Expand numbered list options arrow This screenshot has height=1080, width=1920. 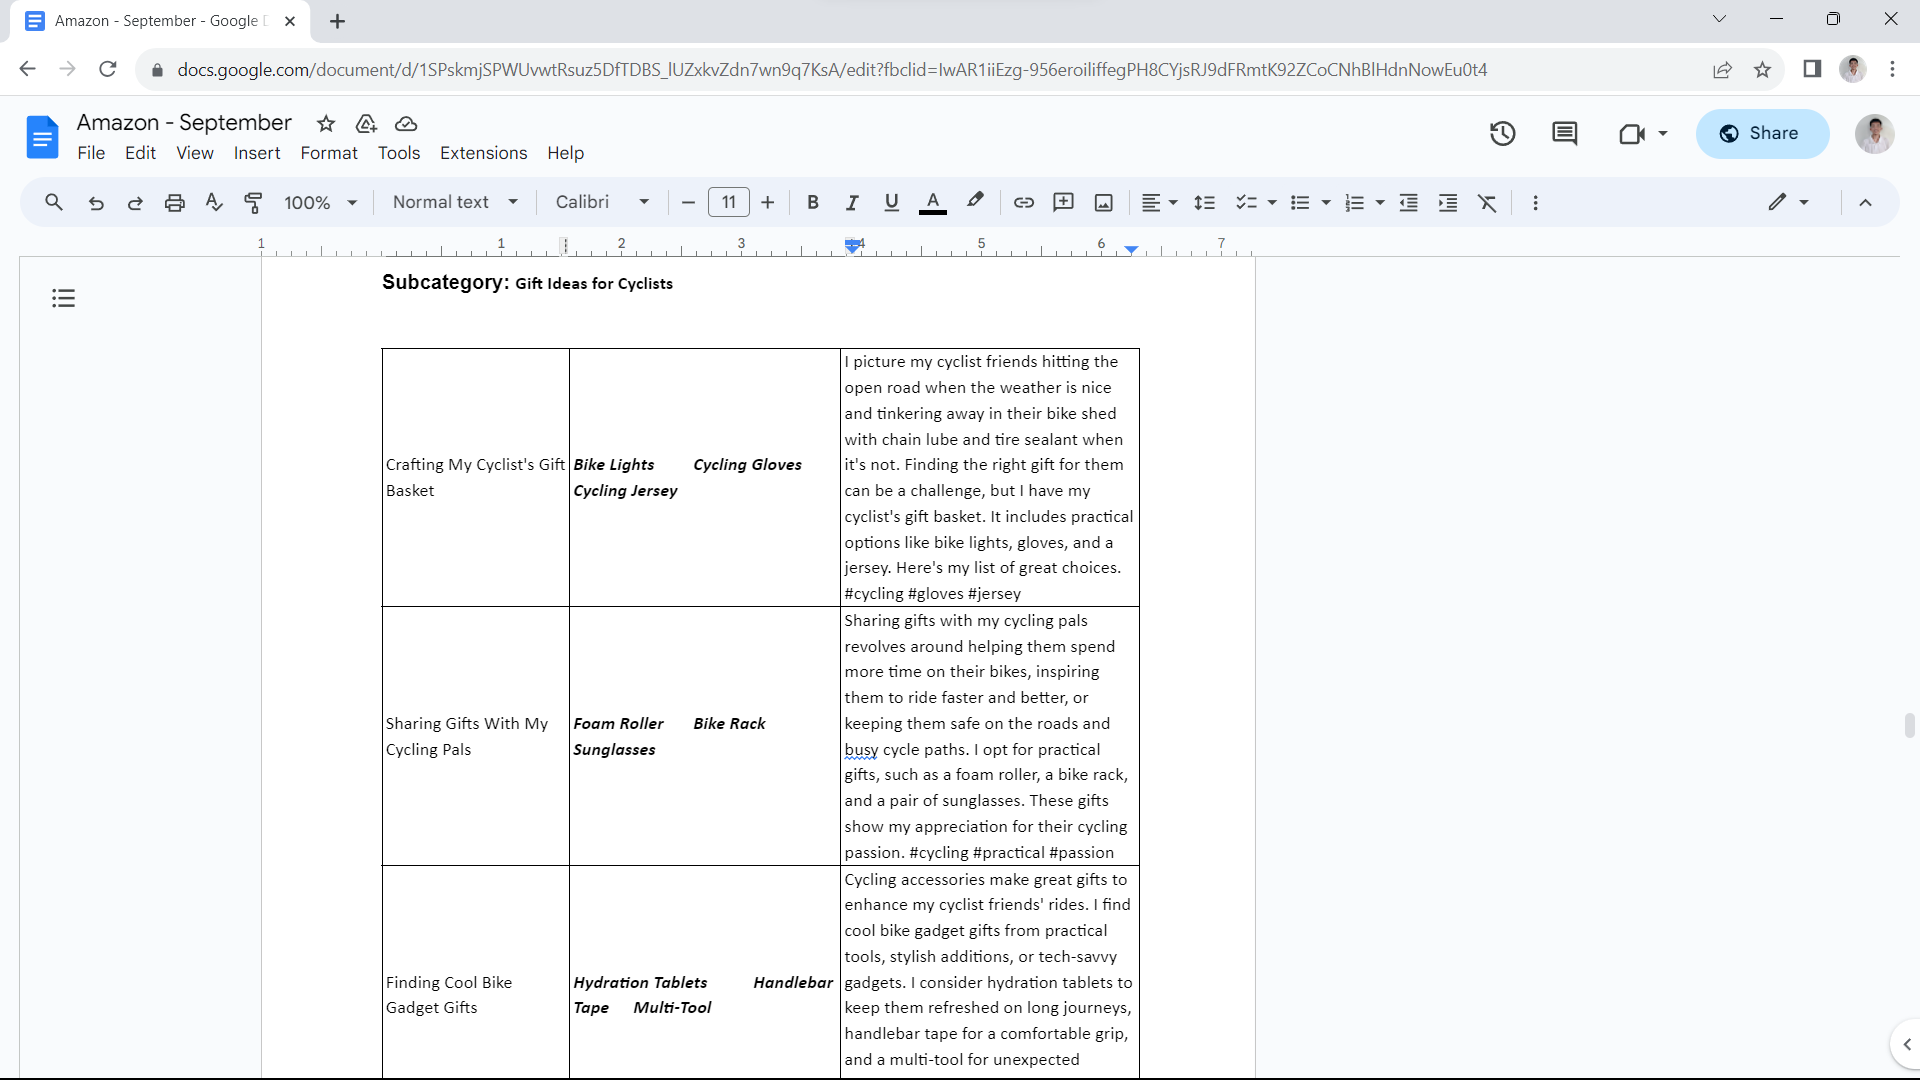1380,202
